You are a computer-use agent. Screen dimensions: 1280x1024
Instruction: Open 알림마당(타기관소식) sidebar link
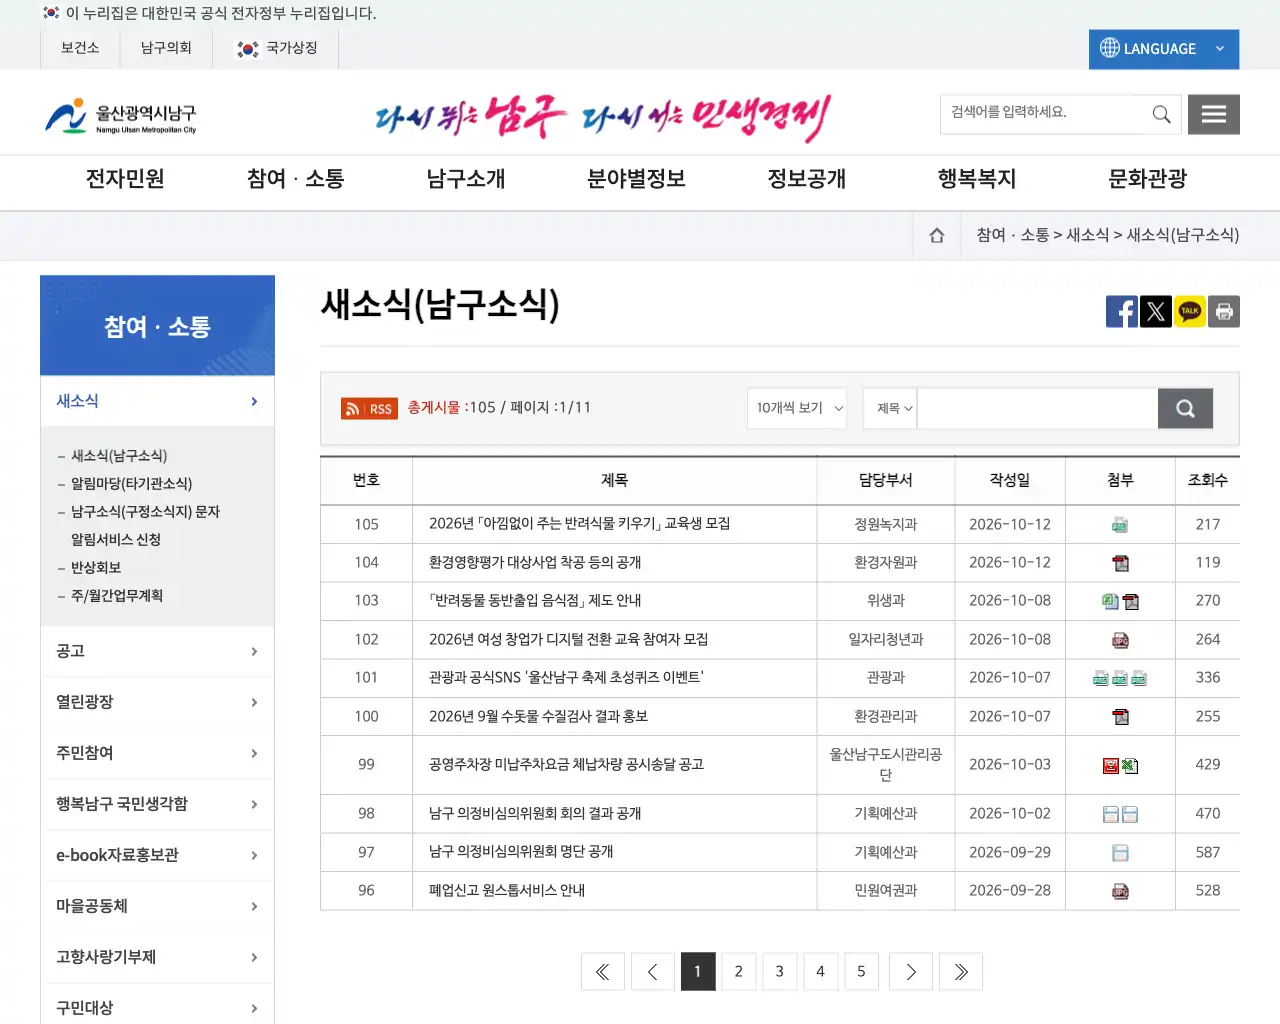coord(131,484)
